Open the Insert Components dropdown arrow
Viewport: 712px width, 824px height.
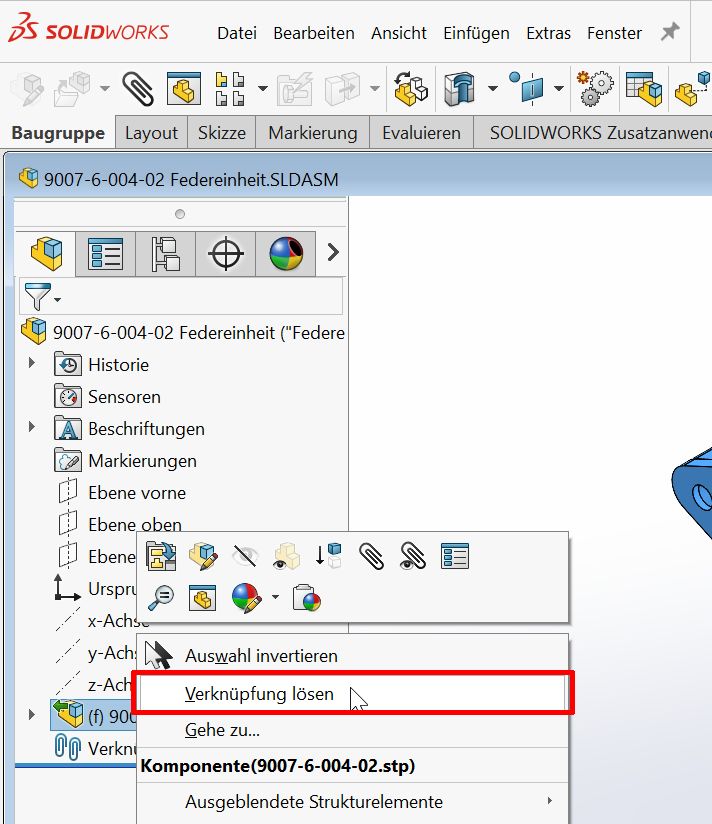pos(105,88)
